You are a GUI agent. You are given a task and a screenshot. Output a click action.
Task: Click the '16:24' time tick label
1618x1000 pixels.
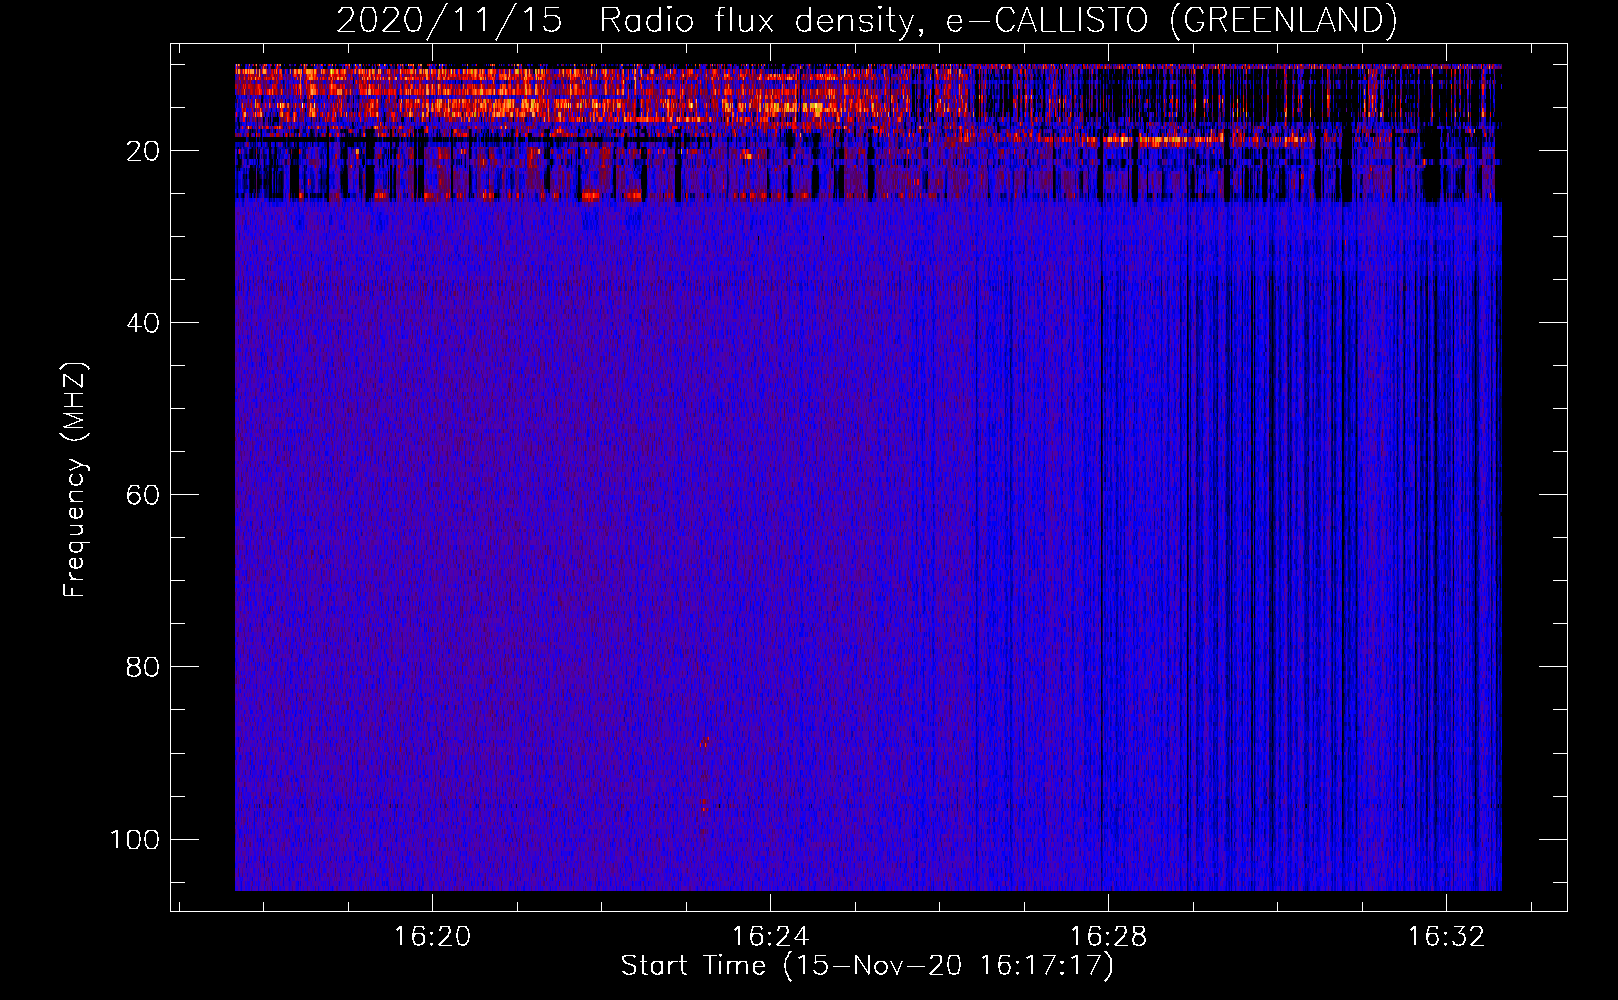[770, 937]
